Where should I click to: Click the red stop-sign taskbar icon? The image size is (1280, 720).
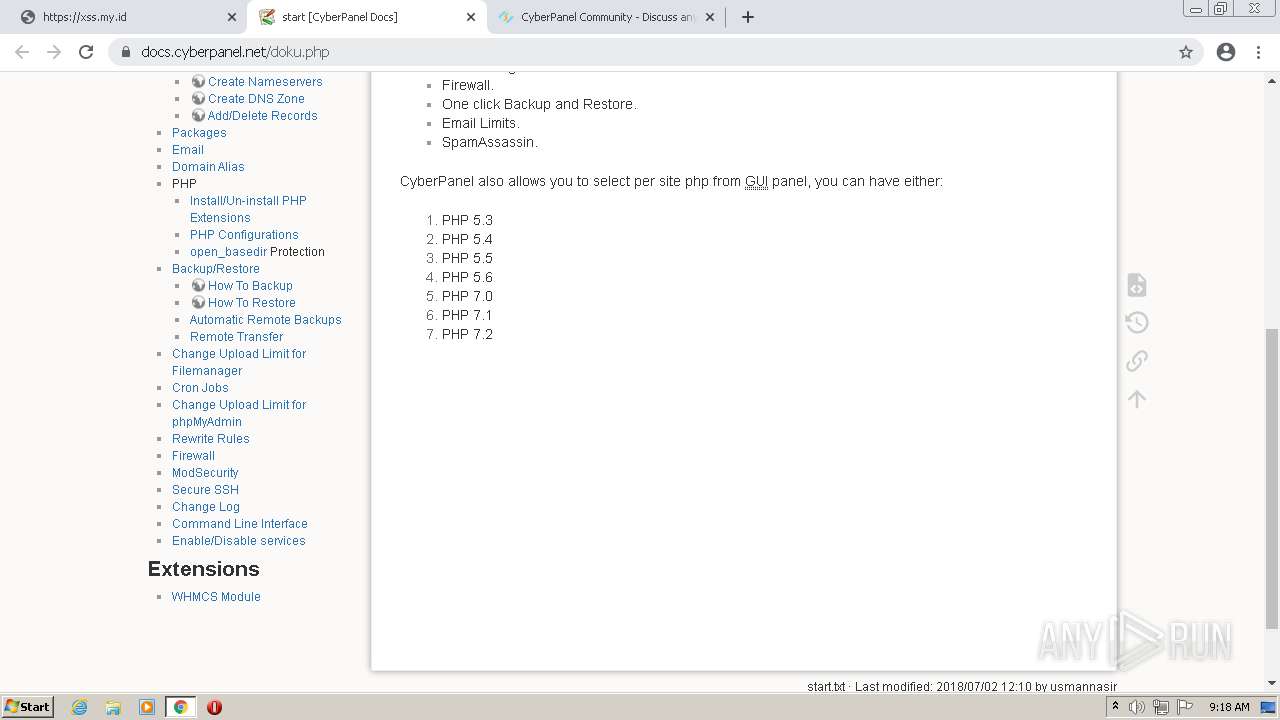click(x=214, y=707)
